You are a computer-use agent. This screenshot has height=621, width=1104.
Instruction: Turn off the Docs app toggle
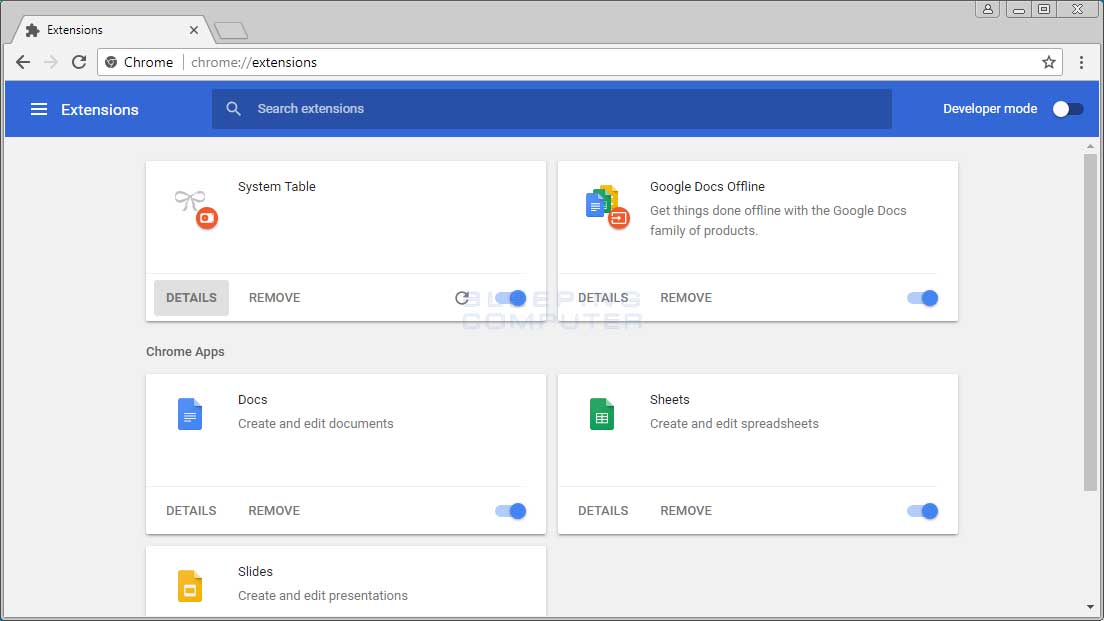click(x=510, y=511)
